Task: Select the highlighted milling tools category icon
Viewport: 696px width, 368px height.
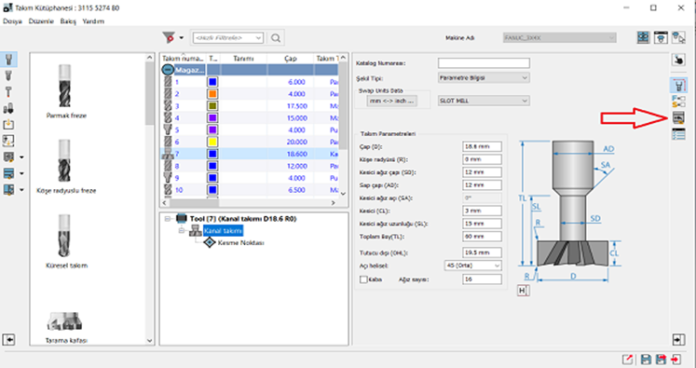Action: pos(8,59)
